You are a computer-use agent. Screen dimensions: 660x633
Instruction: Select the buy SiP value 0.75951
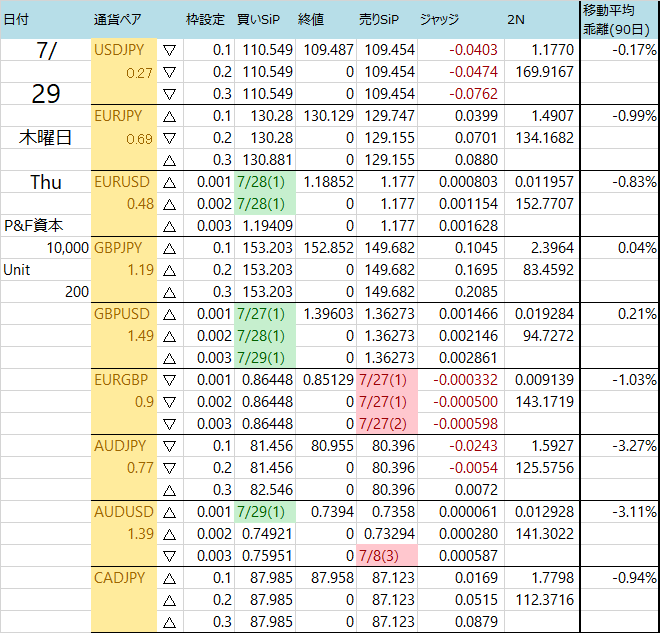tap(267, 556)
